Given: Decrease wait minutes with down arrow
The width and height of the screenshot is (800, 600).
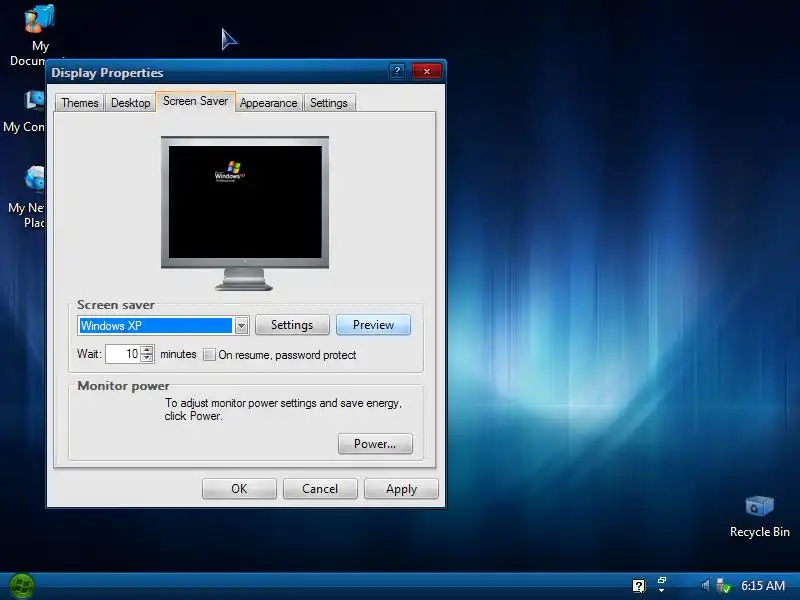Looking at the screenshot, I should 147,358.
